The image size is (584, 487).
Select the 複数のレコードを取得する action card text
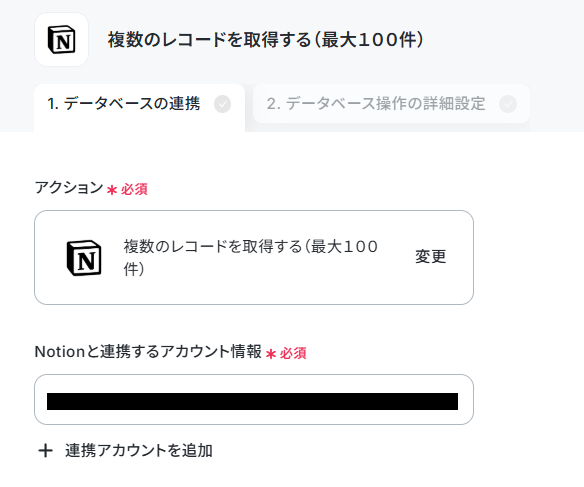point(251,258)
